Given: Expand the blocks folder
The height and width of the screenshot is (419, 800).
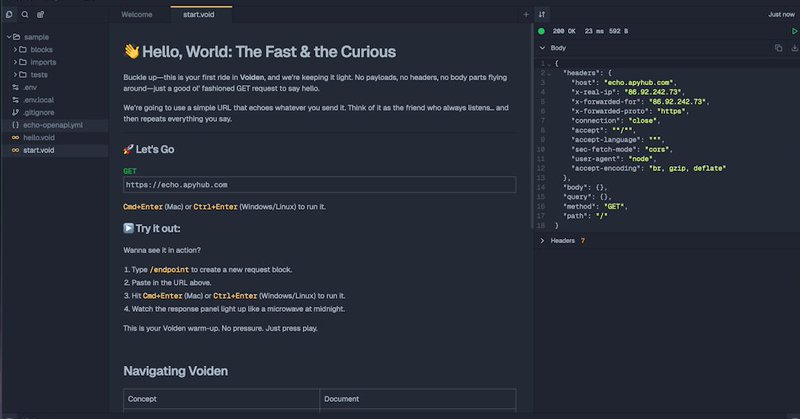Looking at the screenshot, I should (x=15, y=50).
